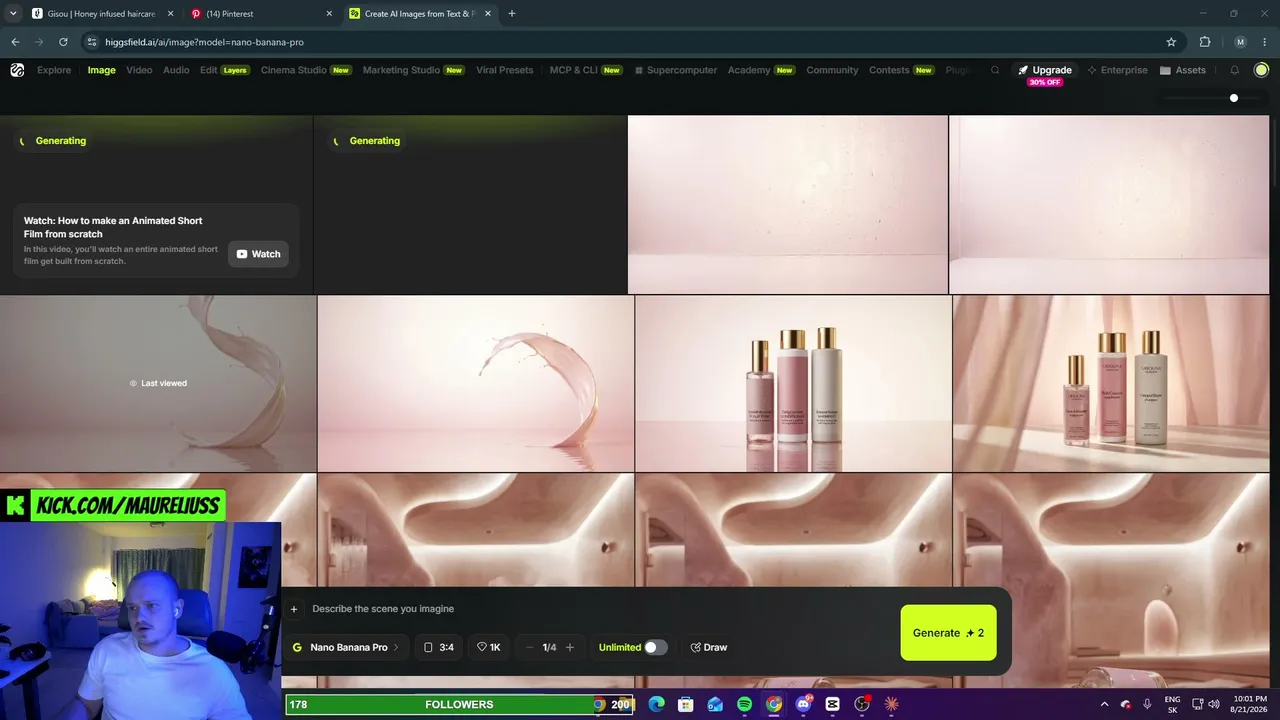Open the 3:4 aspect ratio selector

tap(439, 647)
